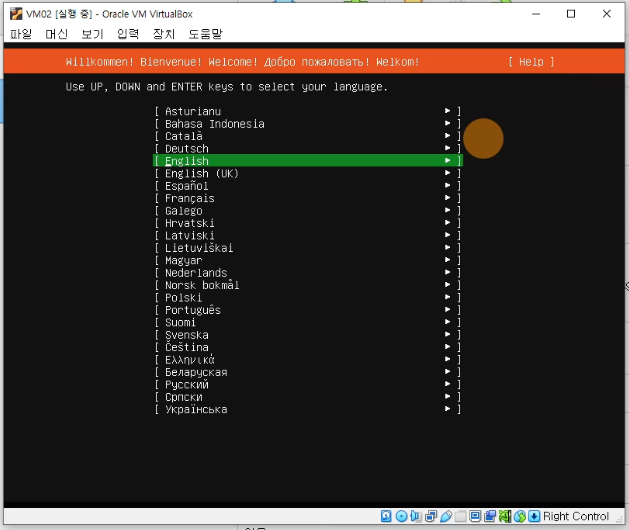Pick Беларуская from the language list
This screenshot has width=629, height=530.
click(x=308, y=372)
